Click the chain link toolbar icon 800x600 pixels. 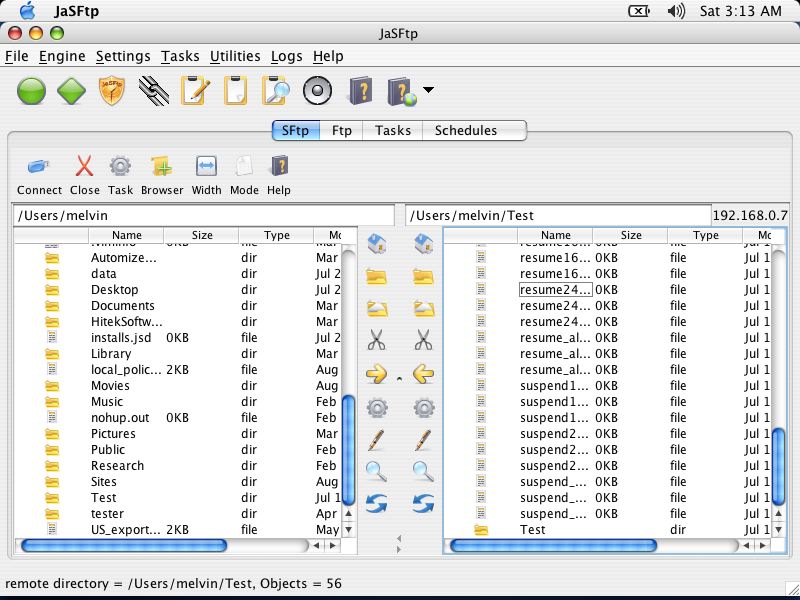click(154, 91)
